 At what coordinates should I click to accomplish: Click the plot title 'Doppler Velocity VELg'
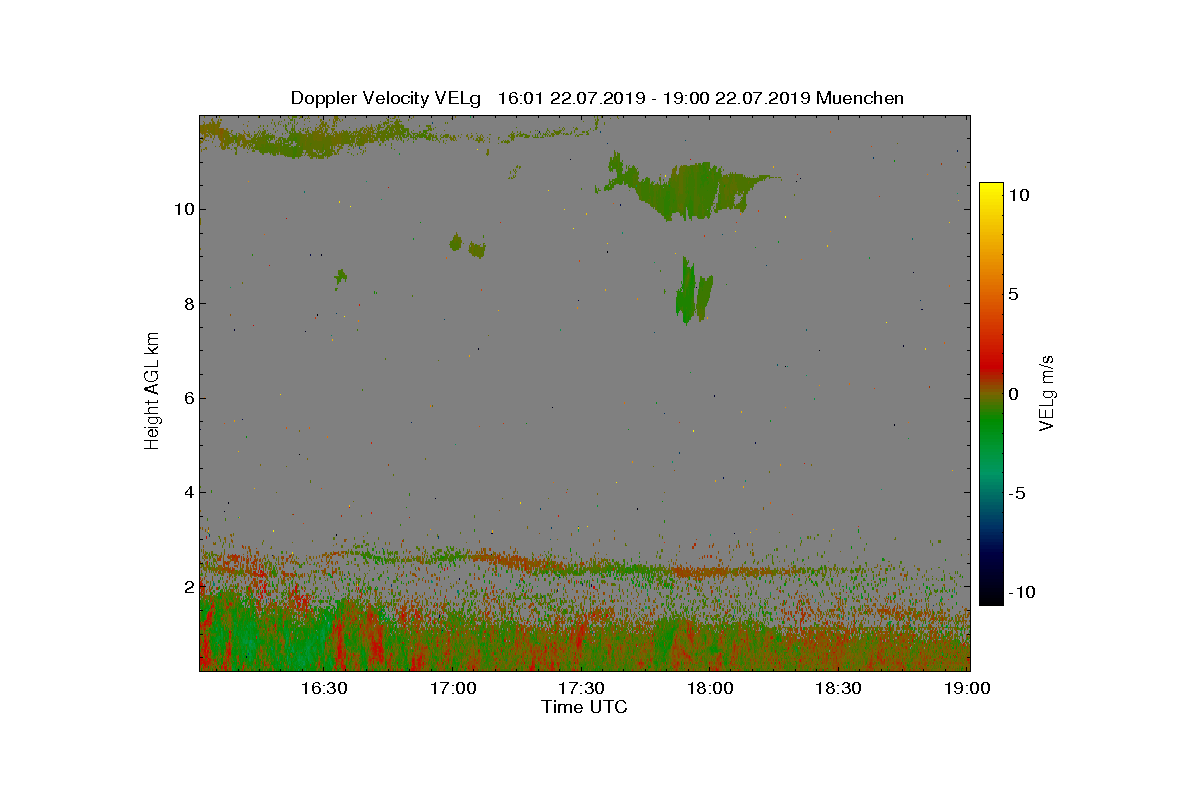click(x=385, y=98)
